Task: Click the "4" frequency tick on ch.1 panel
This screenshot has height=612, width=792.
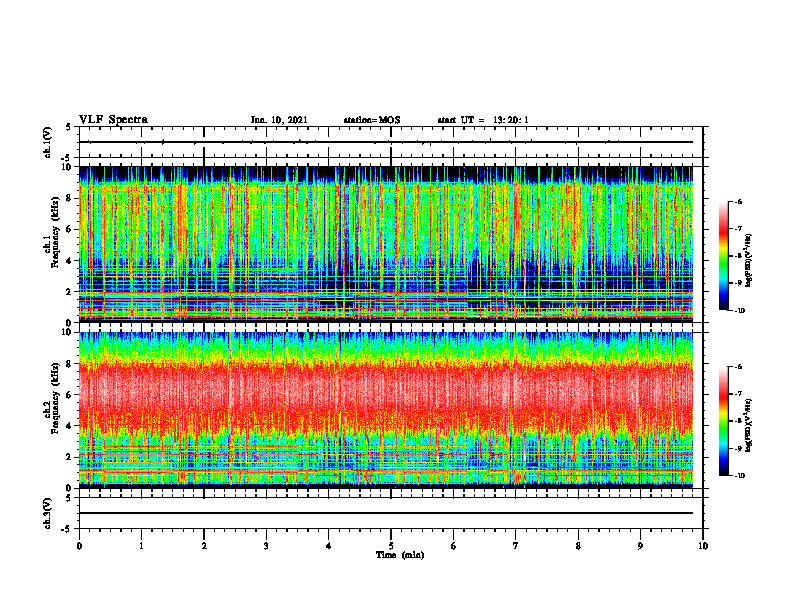Action: (x=69, y=261)
